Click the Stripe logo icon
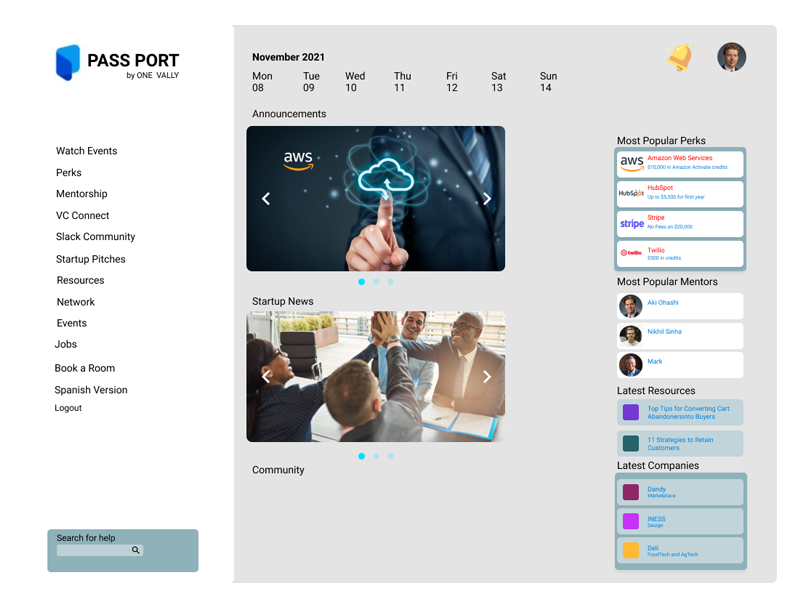This screenshot has height=600, width=800. pyautogui.click(x=630, y=223)
